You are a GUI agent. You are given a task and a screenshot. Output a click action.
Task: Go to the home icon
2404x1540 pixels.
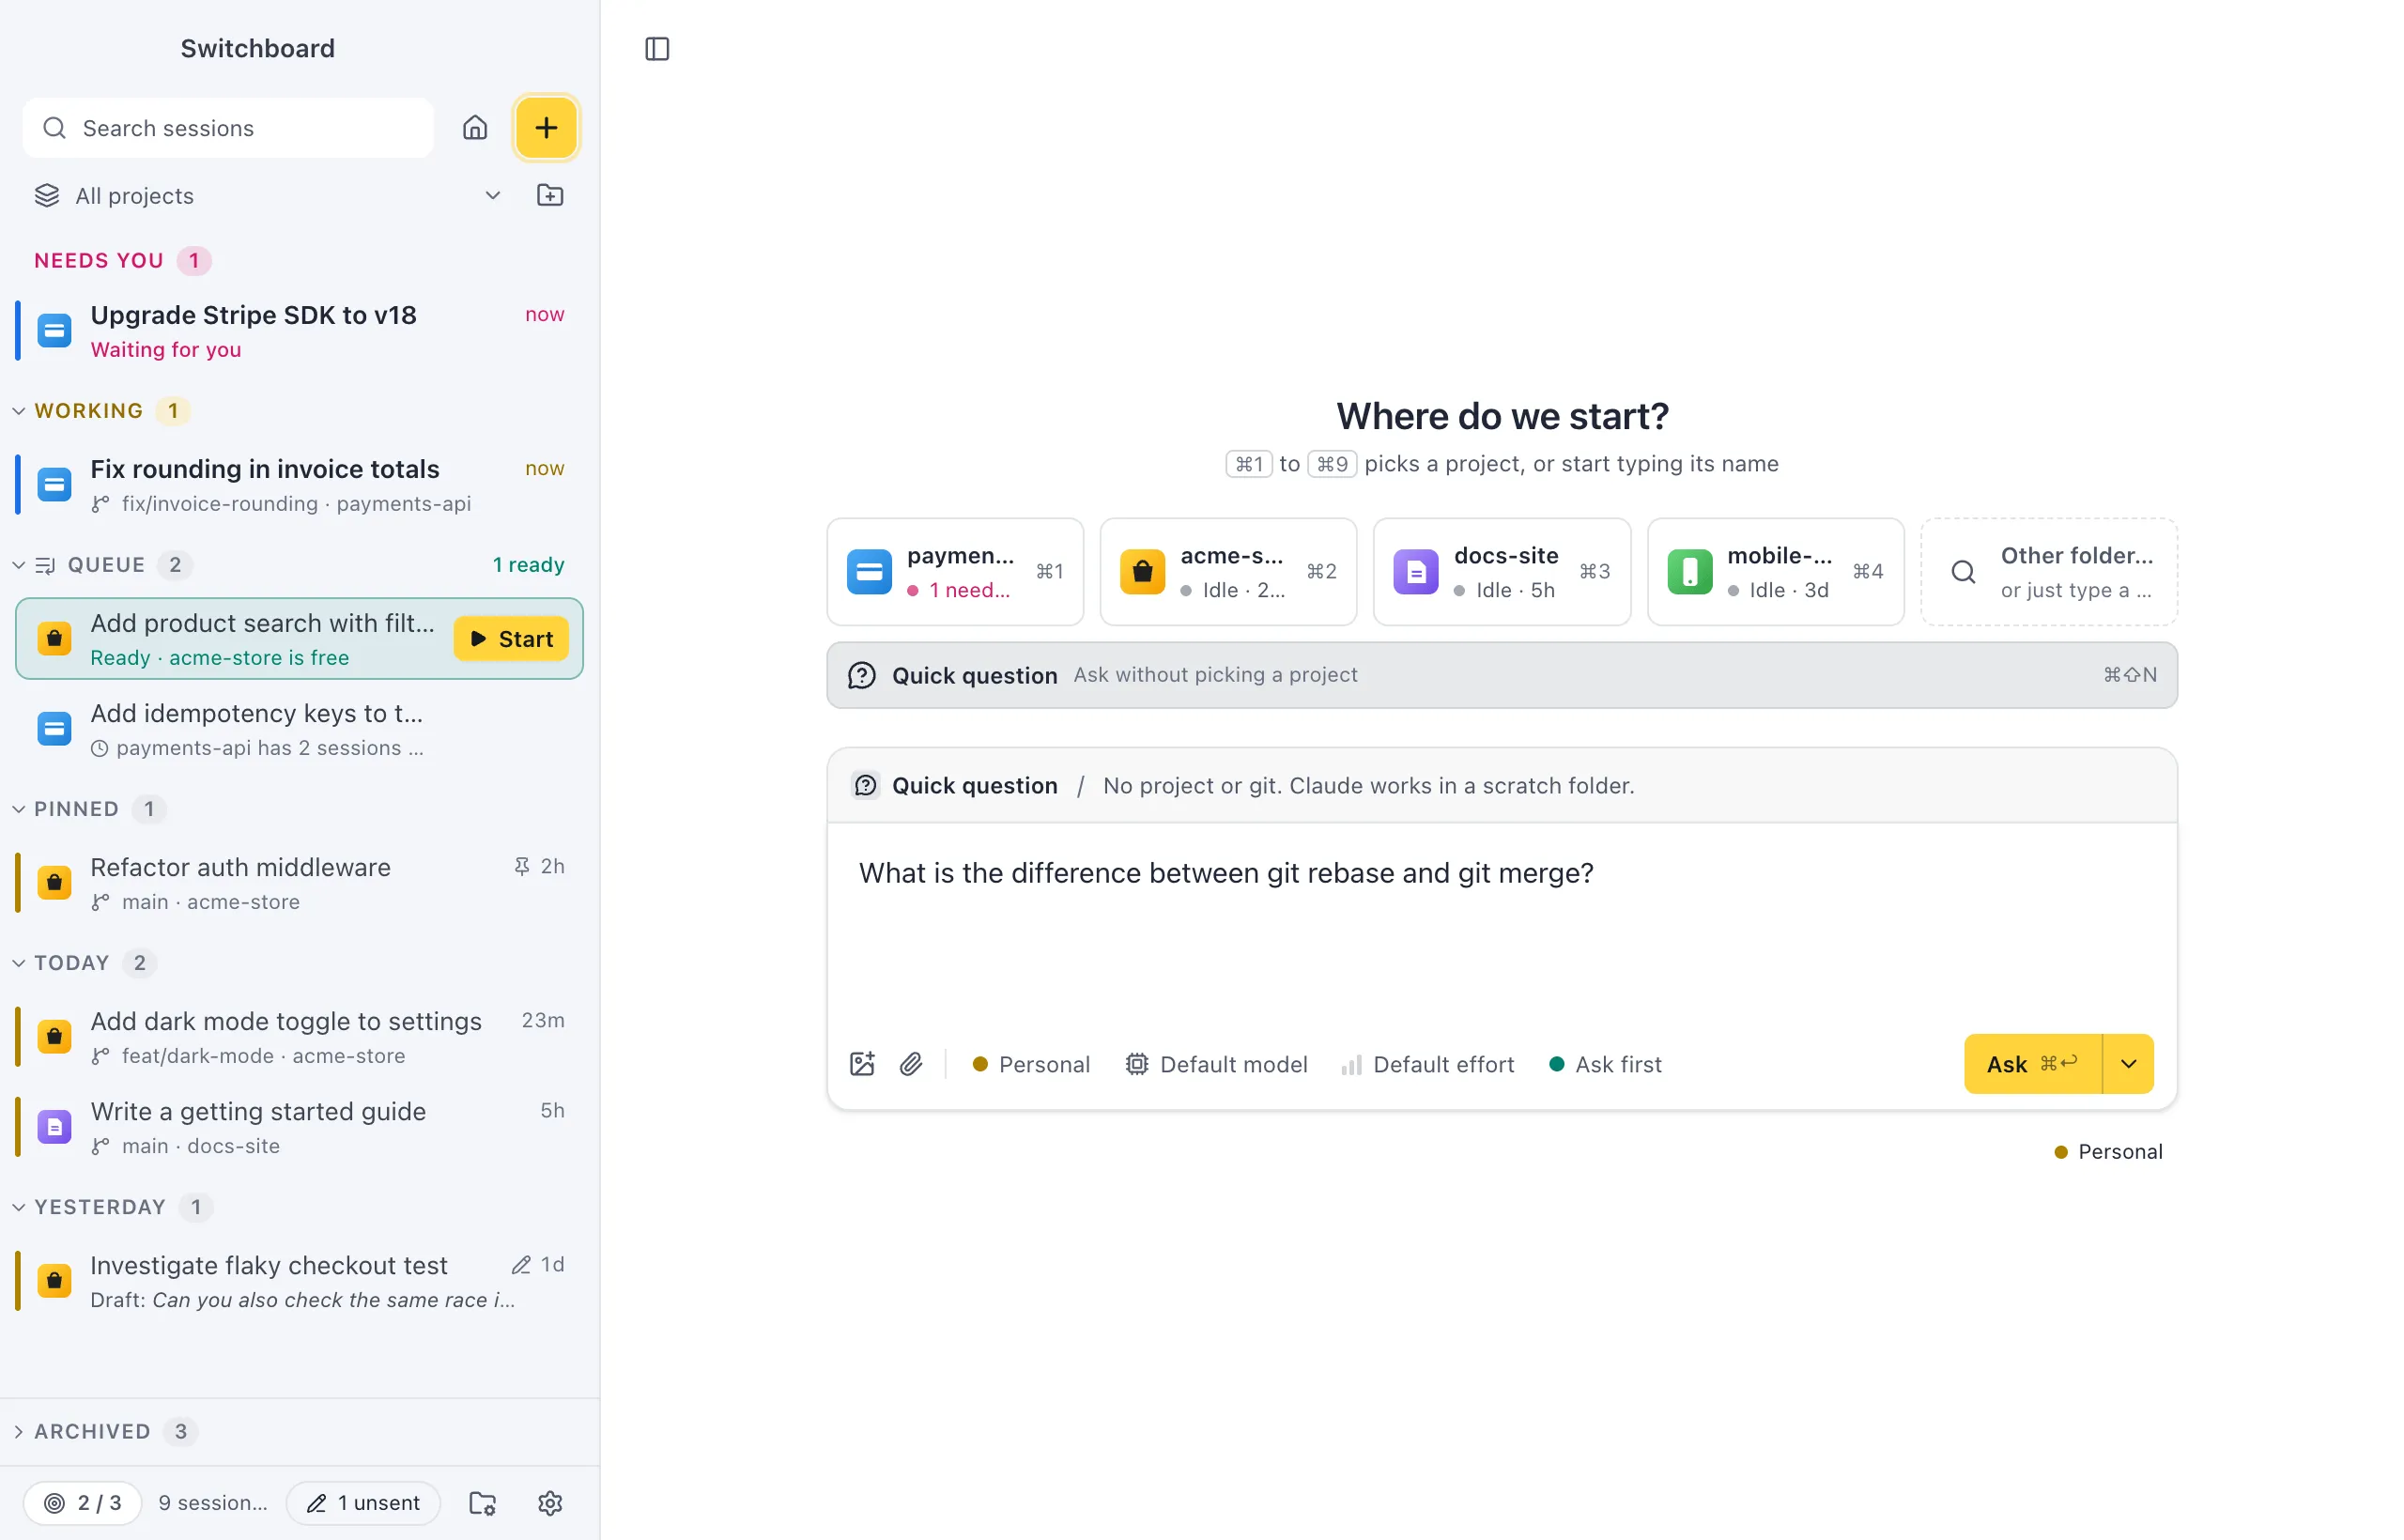pos(475,128)
